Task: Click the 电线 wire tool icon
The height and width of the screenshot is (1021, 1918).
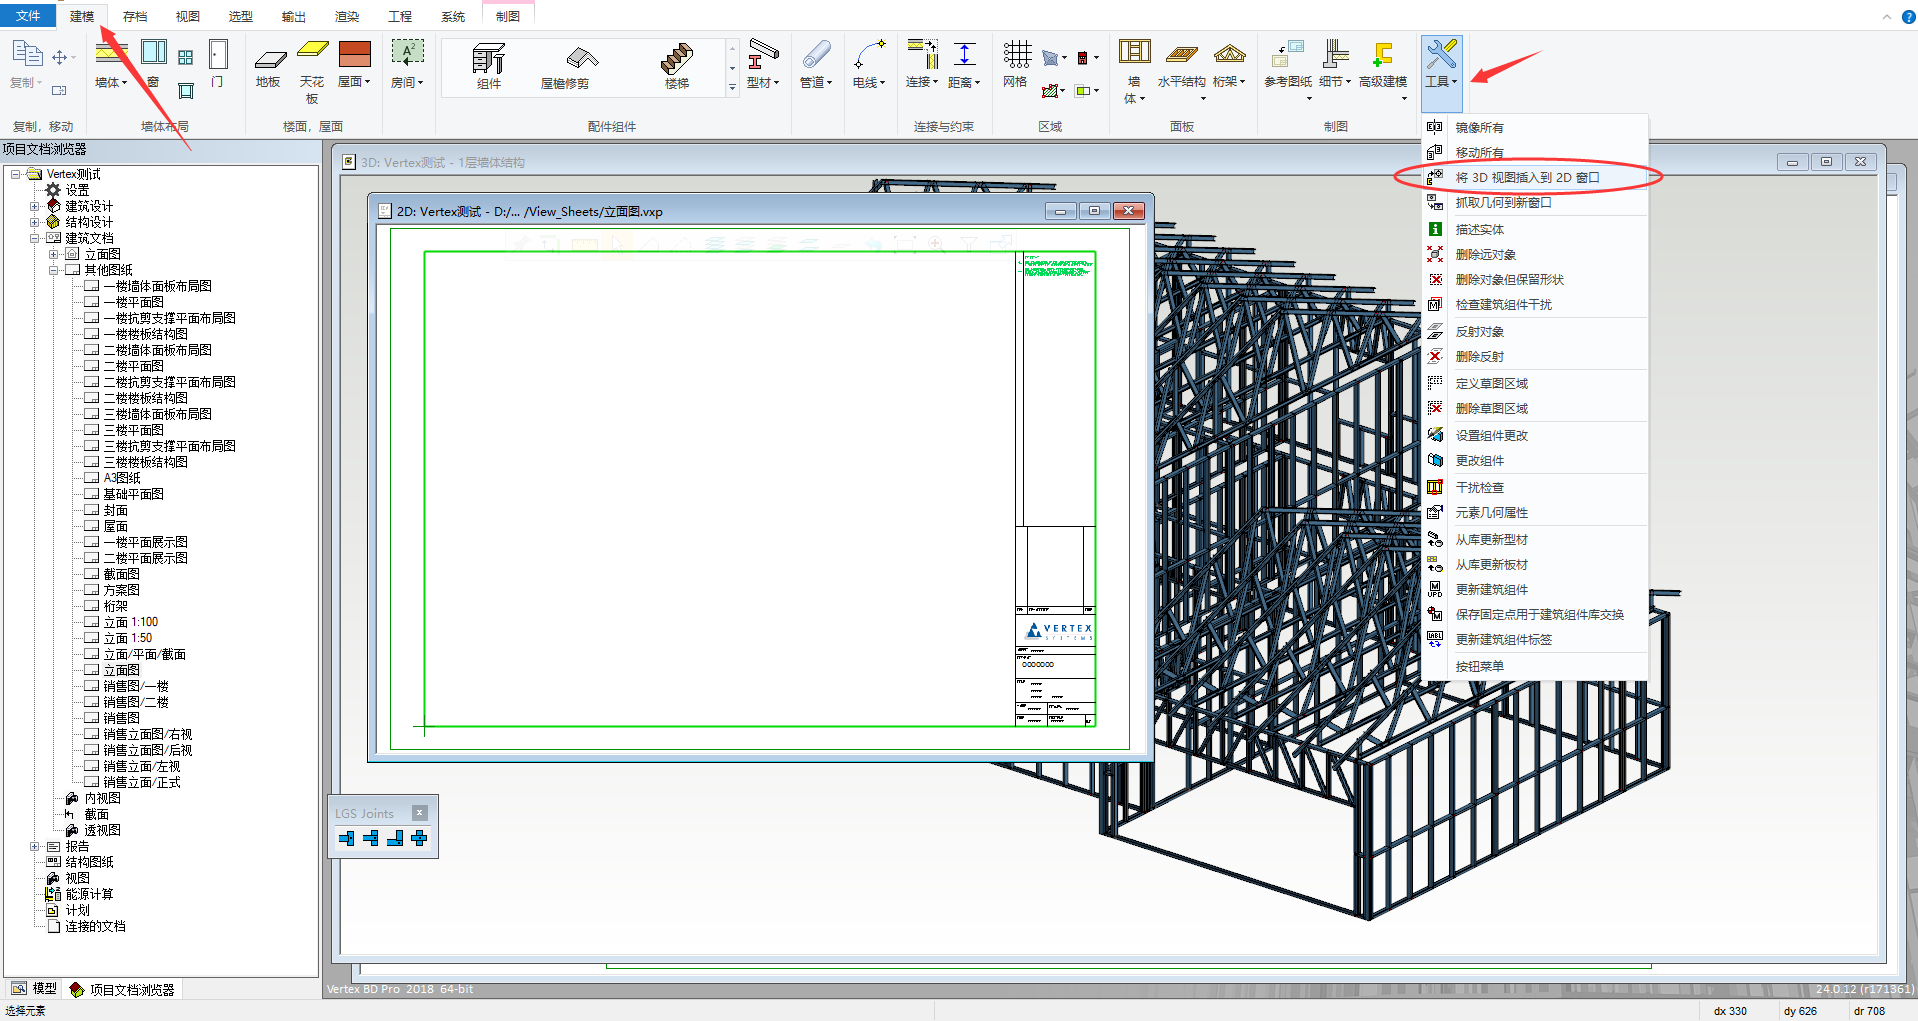Action: pyautogui.click(x=869, y=53)
